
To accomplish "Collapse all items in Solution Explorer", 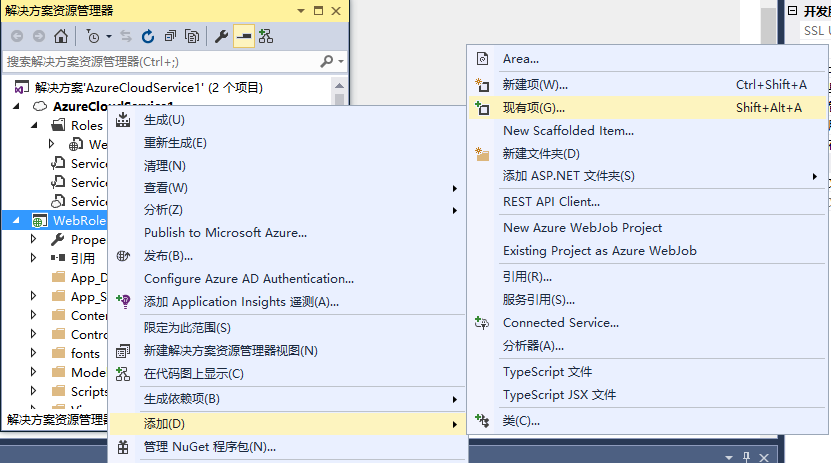I will [170, 36].
